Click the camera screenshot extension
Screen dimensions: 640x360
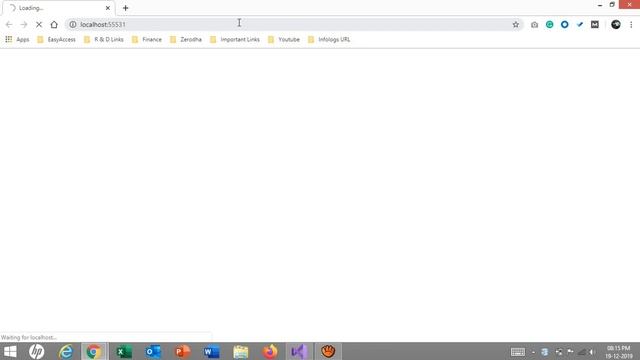pyautogui.click(x=534, y=24)
